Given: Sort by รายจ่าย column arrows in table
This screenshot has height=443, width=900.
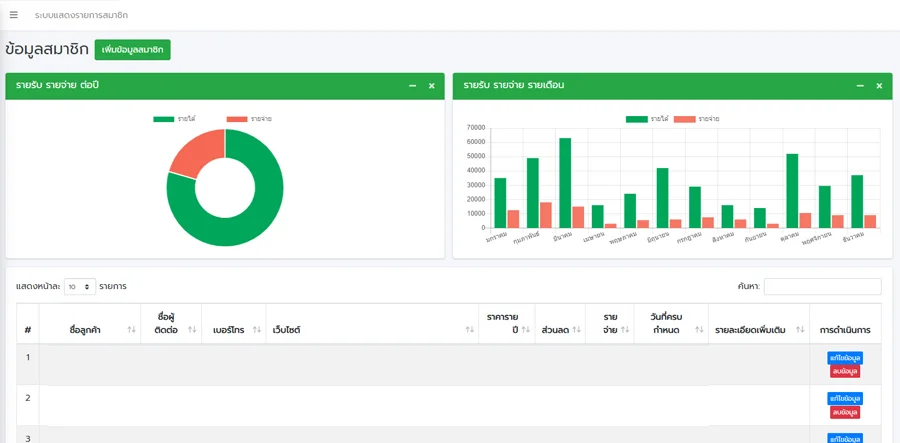Looking at the screenshot, I should tap(625, 329).
